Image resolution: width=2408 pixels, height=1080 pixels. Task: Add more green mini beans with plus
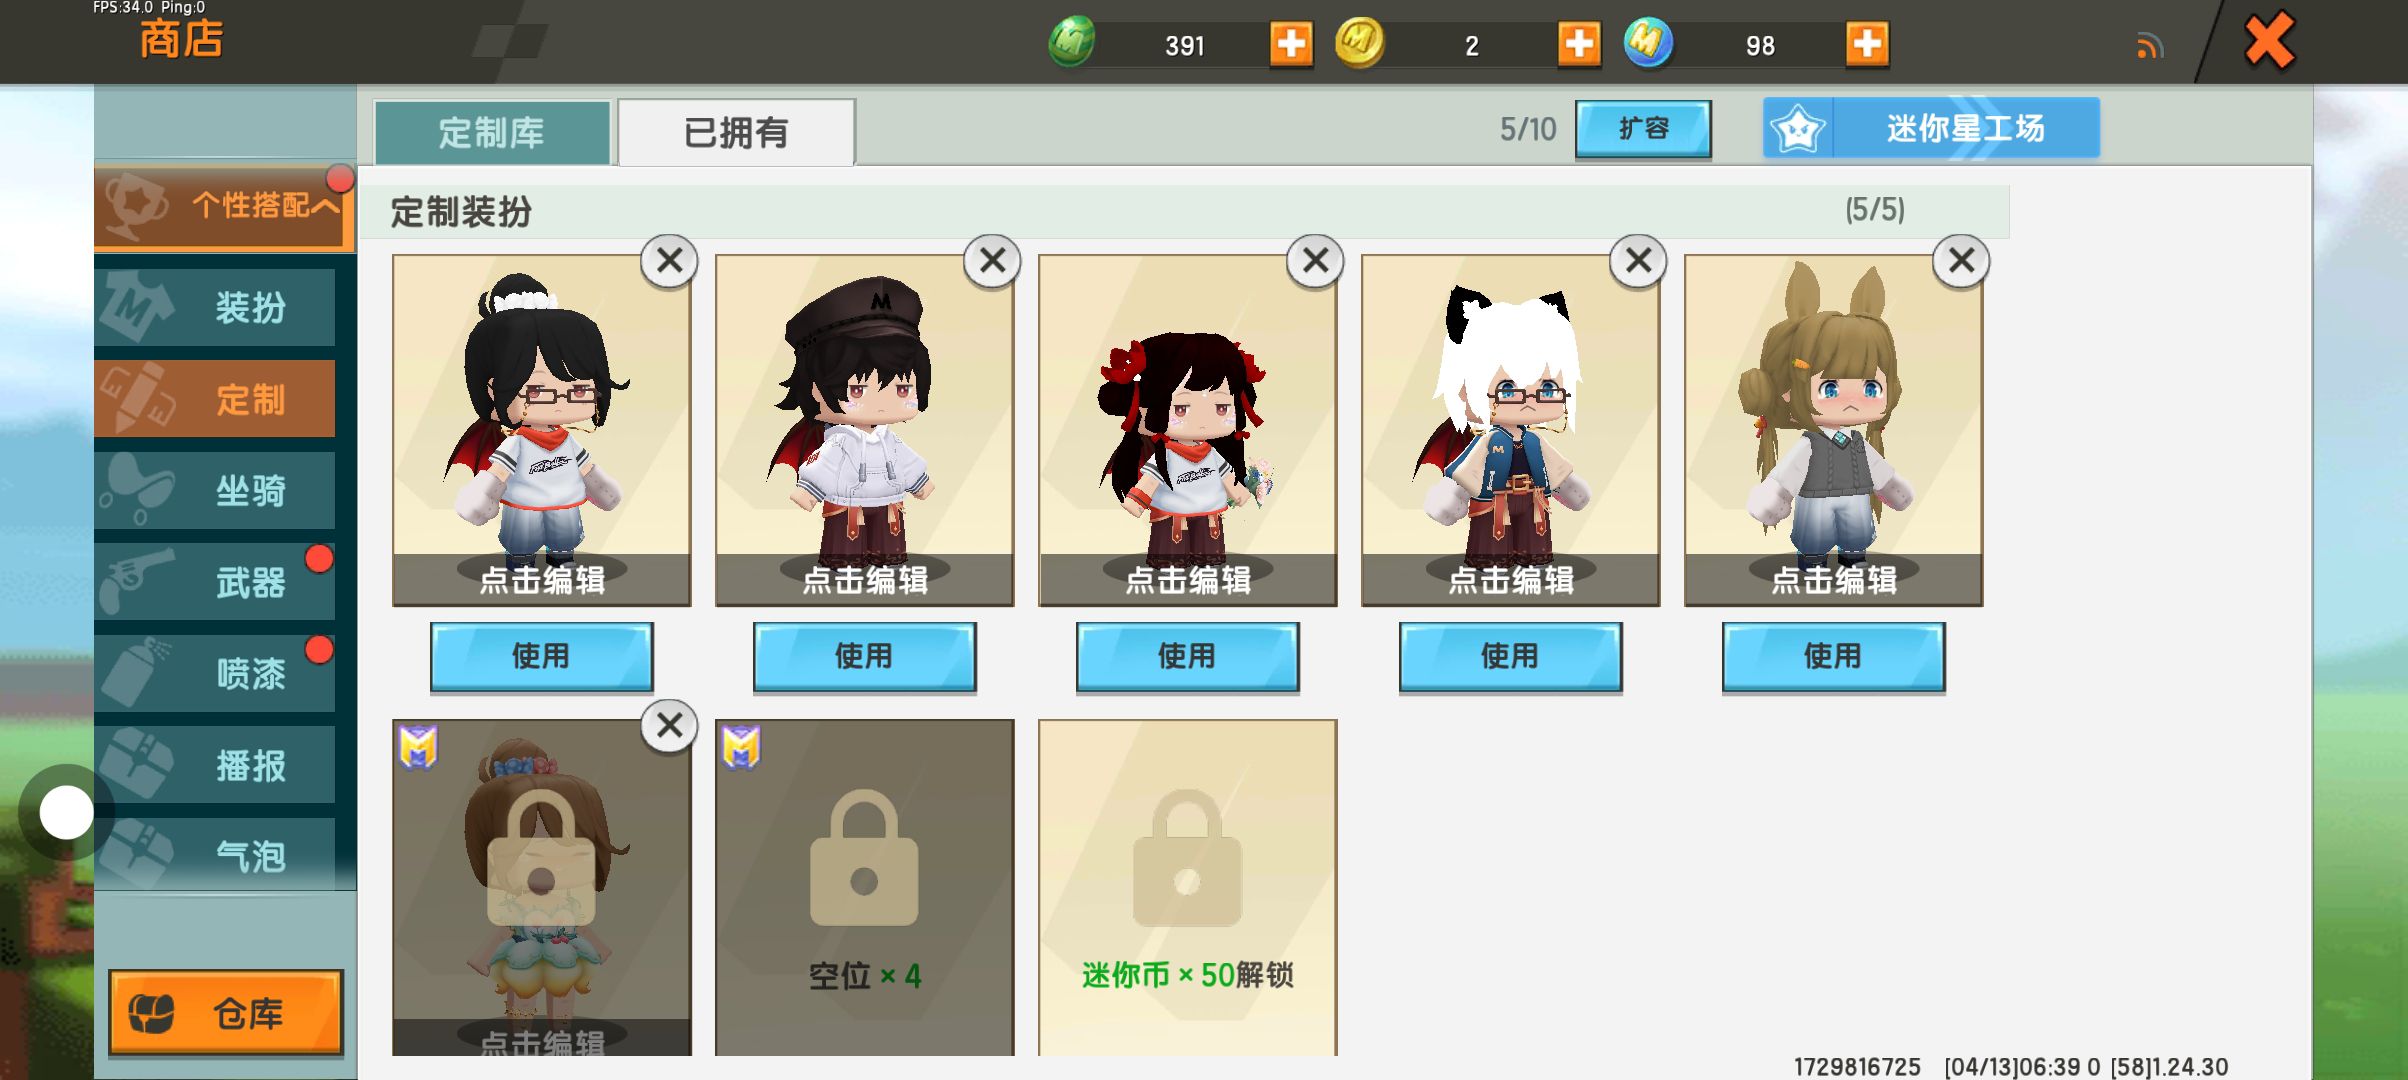1291,44
